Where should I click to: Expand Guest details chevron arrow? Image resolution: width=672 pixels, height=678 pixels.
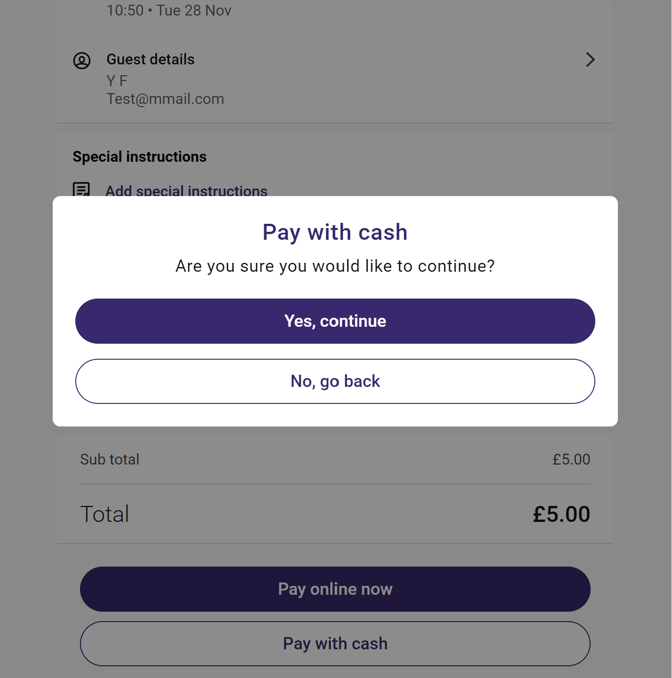click(590, 60)
